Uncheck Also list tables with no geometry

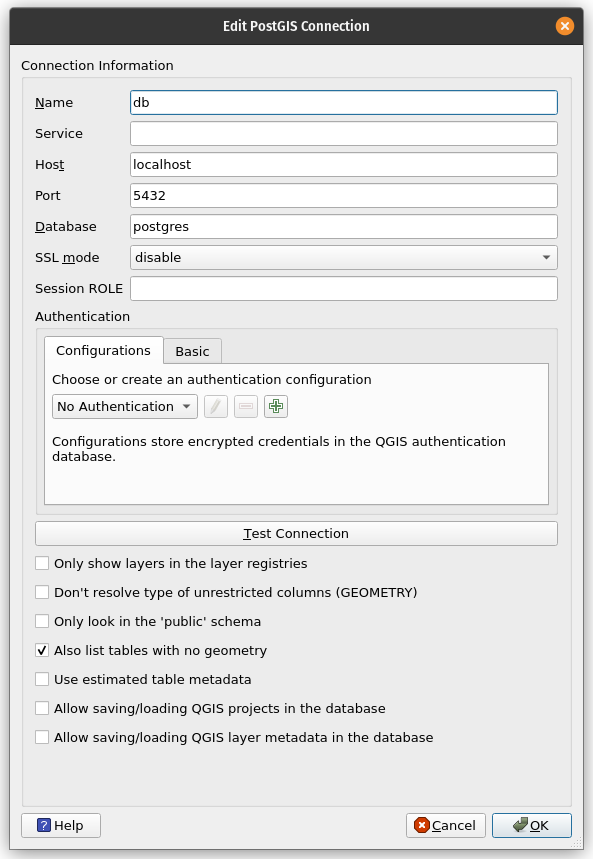42,650
